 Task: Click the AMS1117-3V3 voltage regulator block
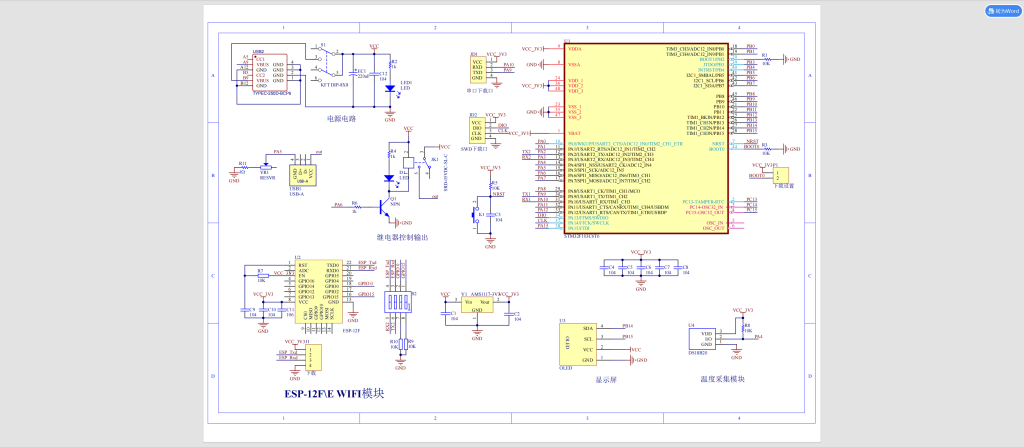(x=477, y=305)
